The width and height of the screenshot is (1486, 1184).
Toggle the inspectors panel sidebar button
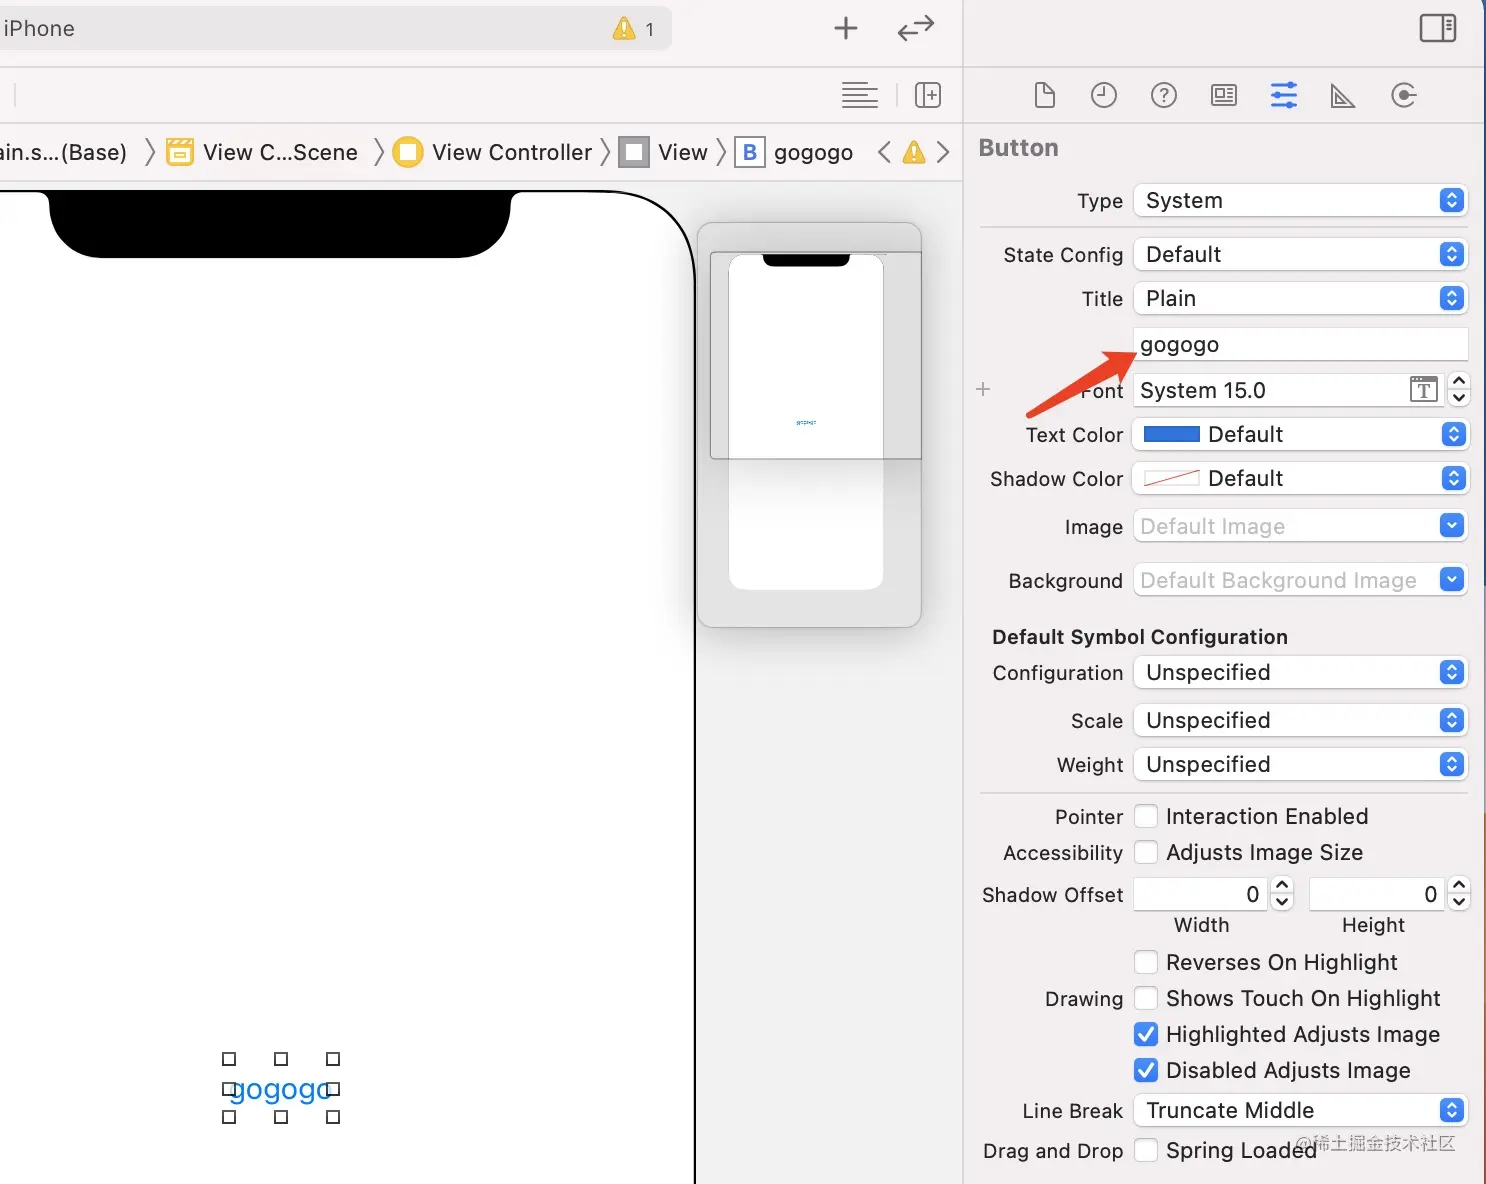(1438, 28)
